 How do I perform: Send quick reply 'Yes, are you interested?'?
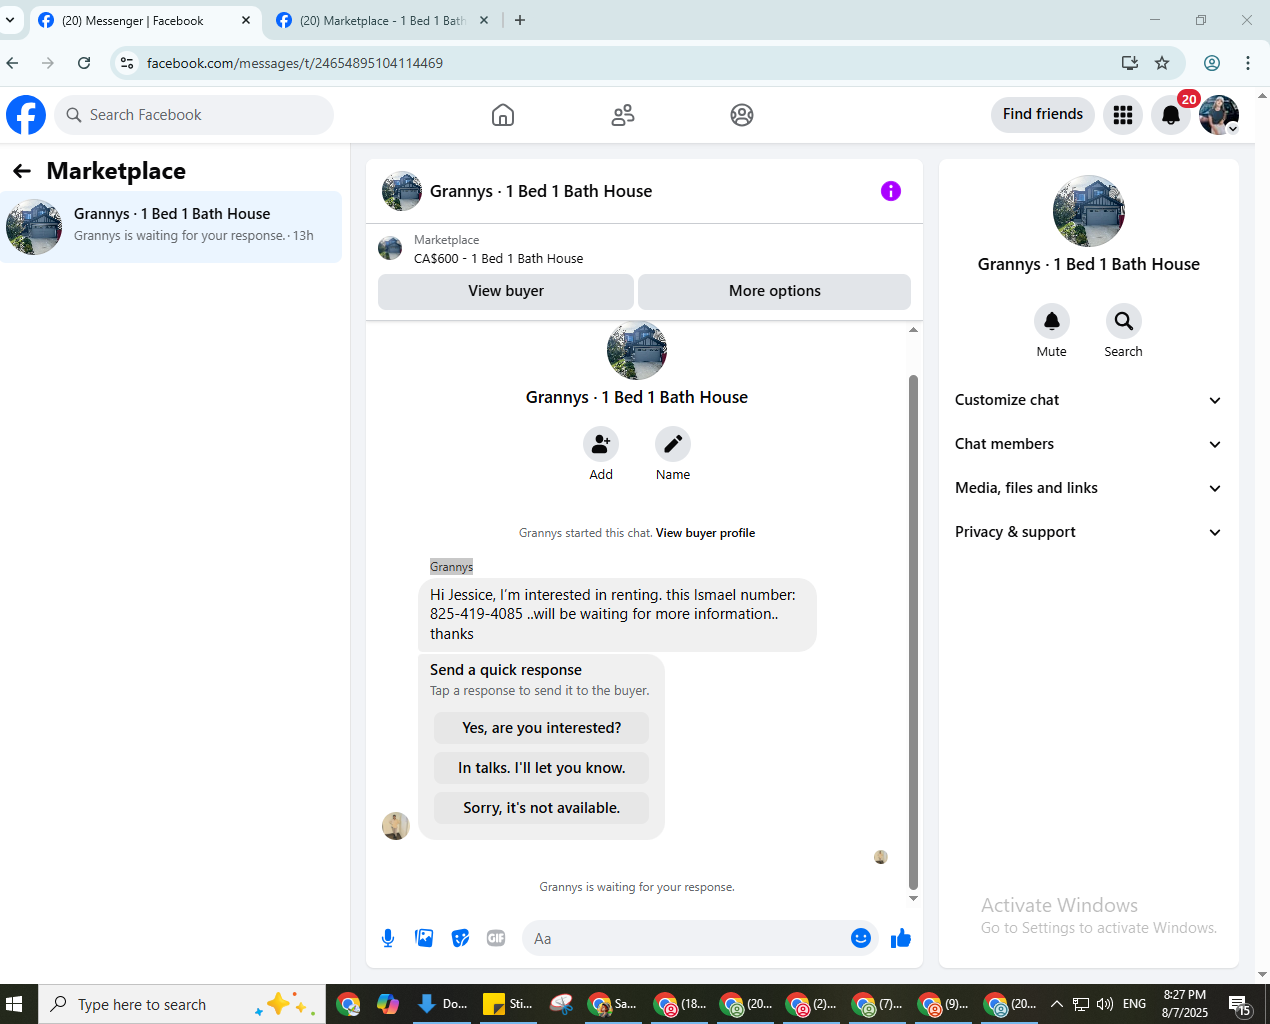pos(541,728)
